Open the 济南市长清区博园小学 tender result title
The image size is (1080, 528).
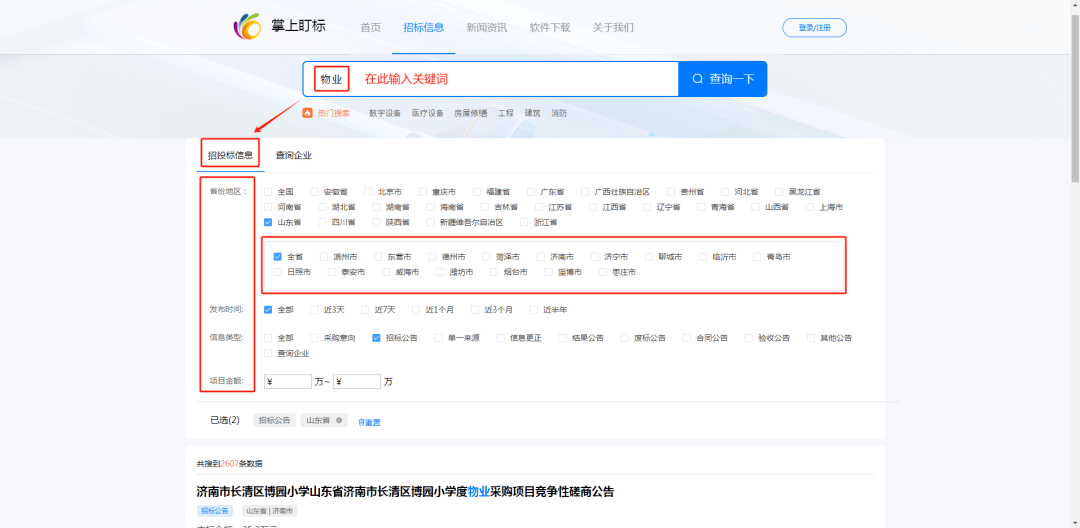point(405,492)
